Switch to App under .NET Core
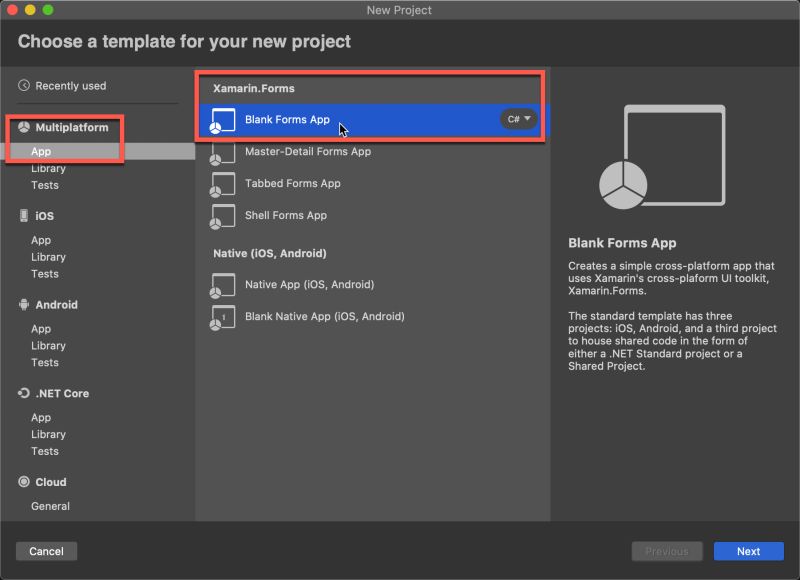Viewport: 800px width, 580px height. click(x=43, y=417)
